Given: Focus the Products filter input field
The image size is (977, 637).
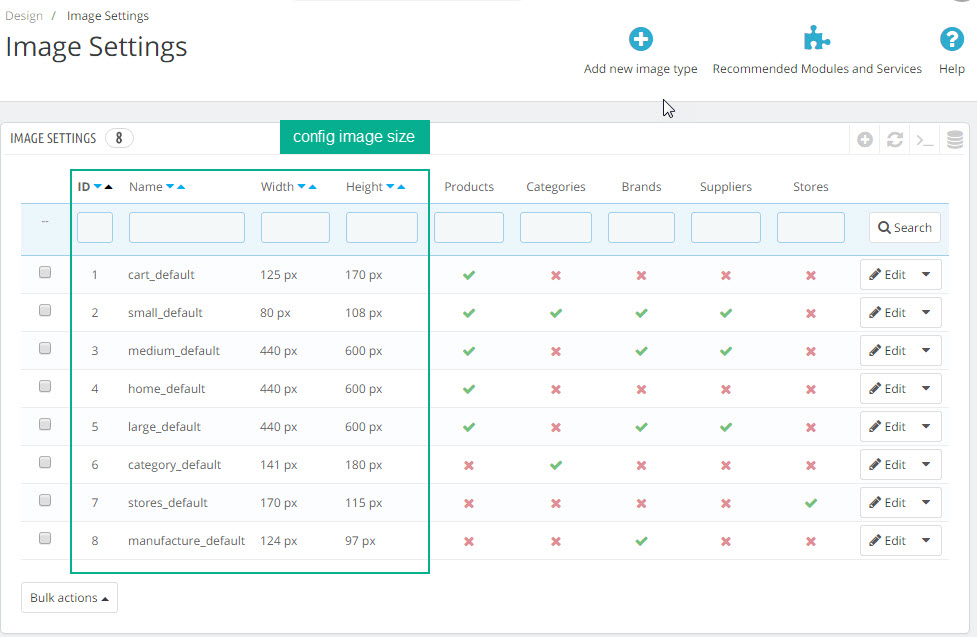Looking at the screenshot, I should pyautogui.click(x=469, y=228).
